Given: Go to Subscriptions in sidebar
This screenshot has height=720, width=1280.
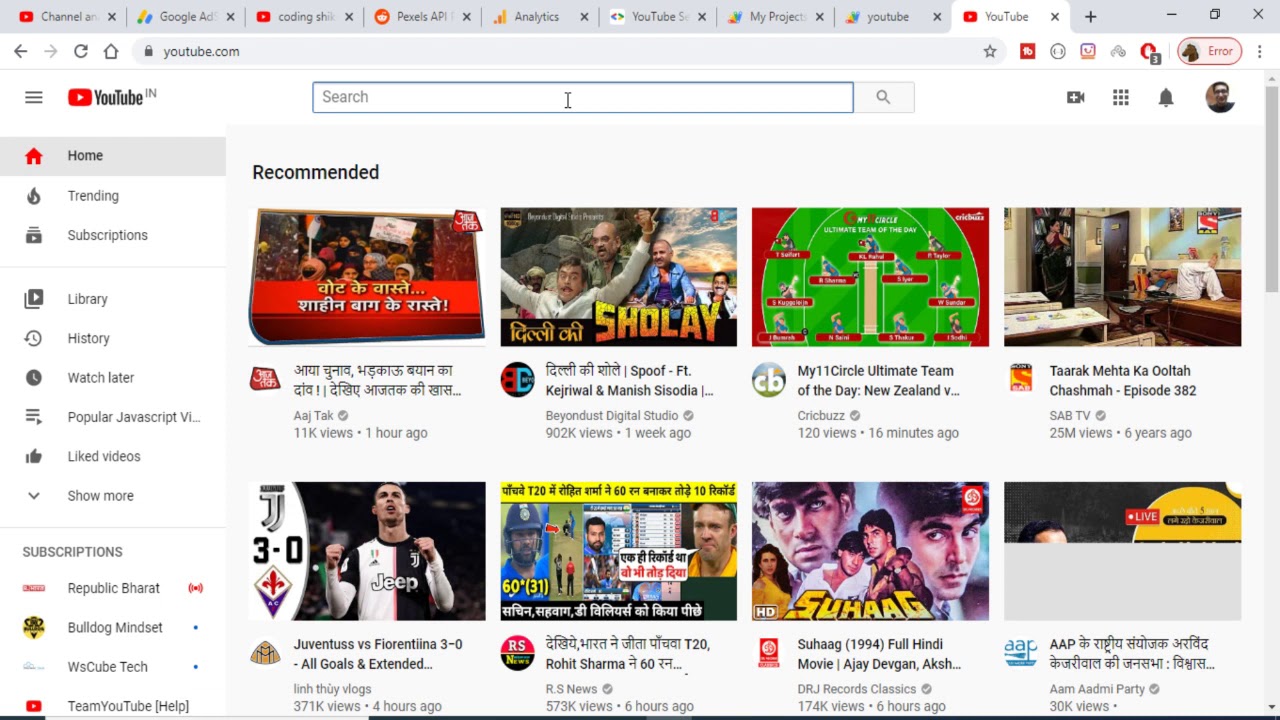Looking at the screenshot, I should tap(107, 235).
